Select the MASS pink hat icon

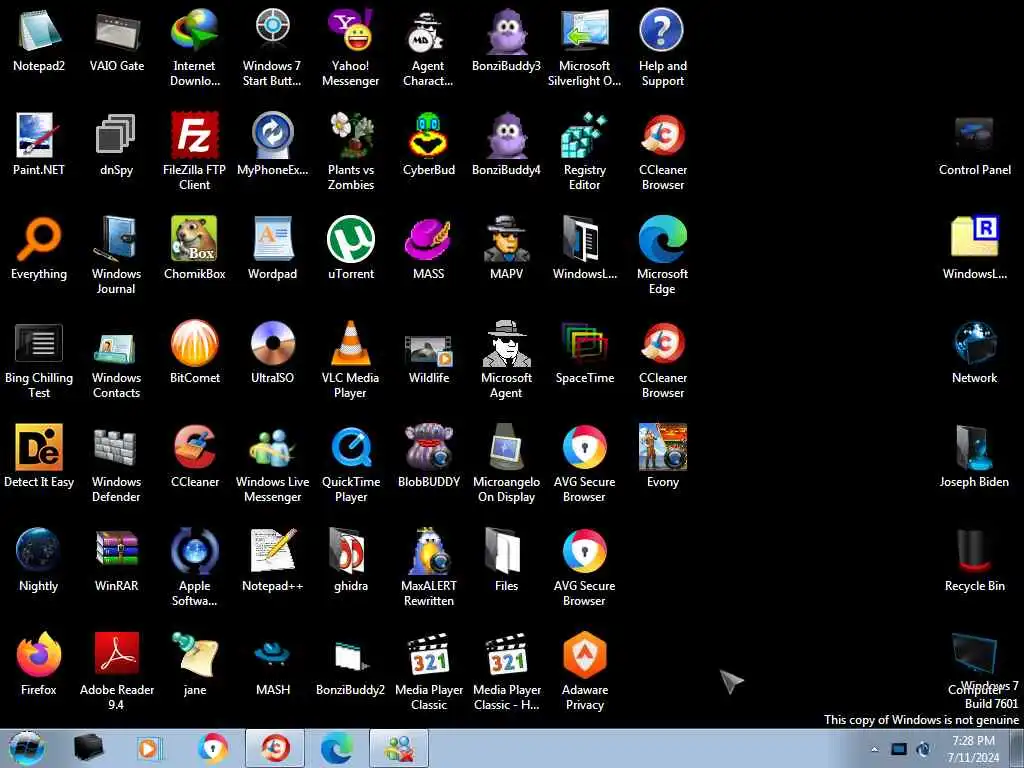[x=428, y=248]
